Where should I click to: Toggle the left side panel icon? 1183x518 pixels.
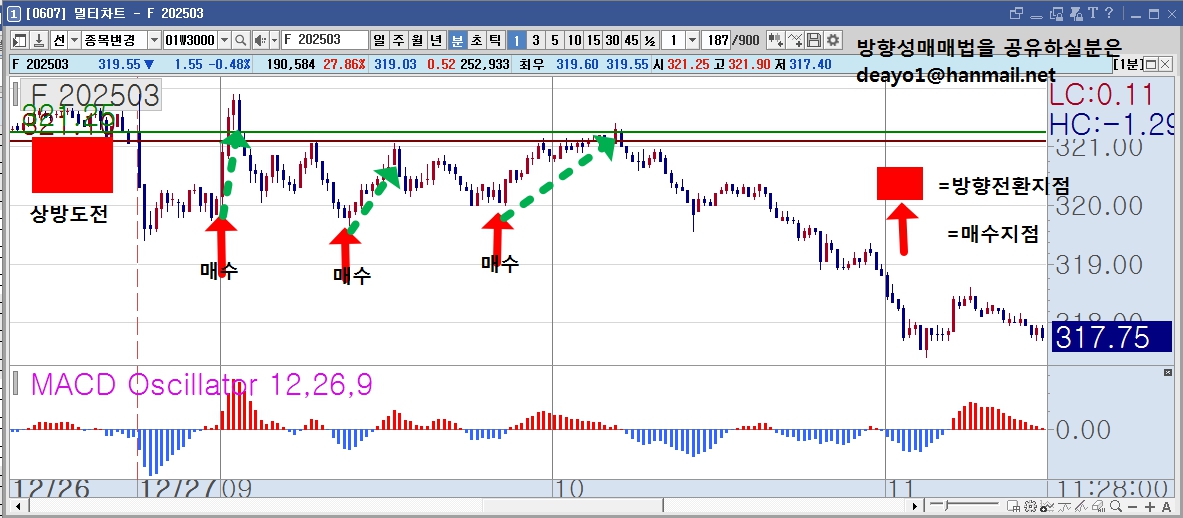[x=20, y=40]
